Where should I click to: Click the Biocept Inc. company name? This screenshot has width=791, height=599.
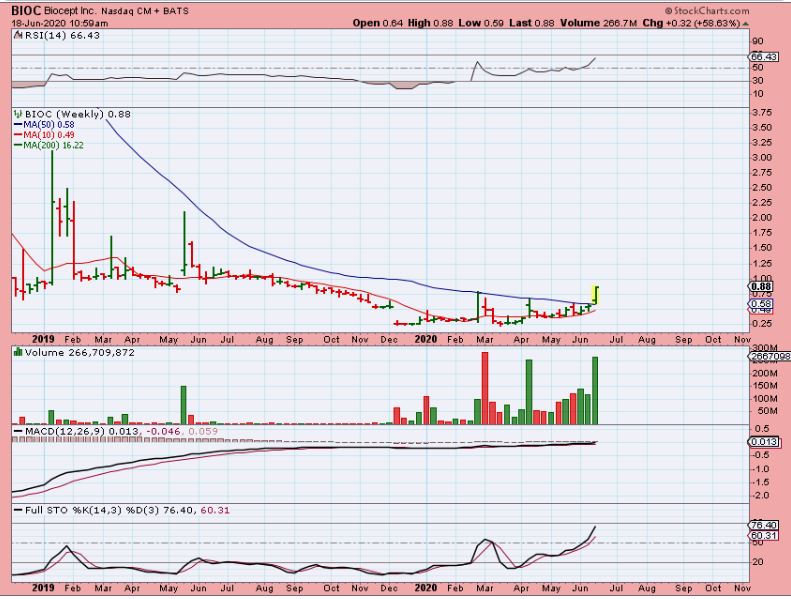pyautogui.click(x=70, y=11)
